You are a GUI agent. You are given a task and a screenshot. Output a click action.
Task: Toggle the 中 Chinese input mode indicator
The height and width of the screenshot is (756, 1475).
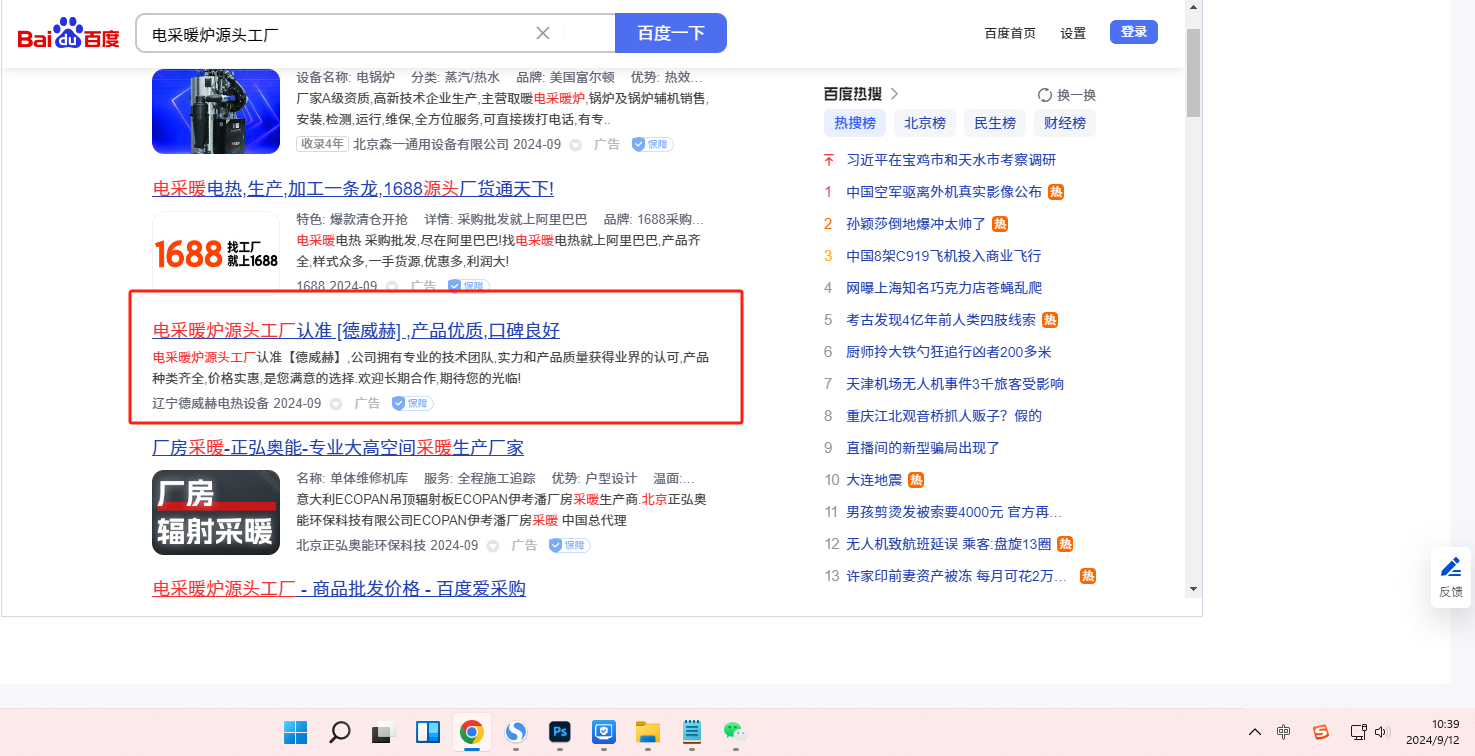1284,732
